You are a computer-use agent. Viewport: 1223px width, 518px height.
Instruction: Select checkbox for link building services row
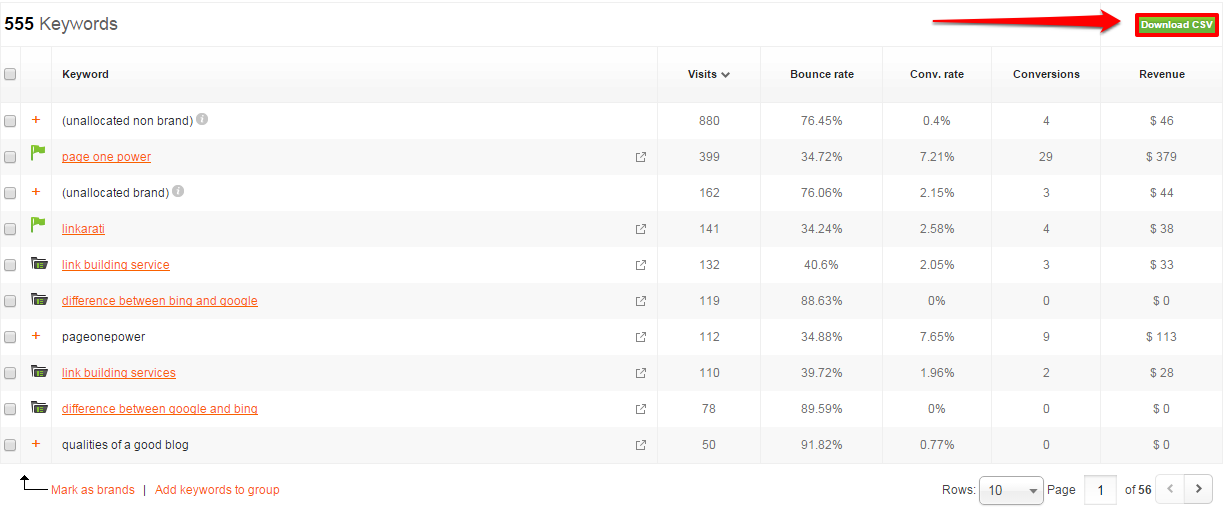tap(10, 373)
